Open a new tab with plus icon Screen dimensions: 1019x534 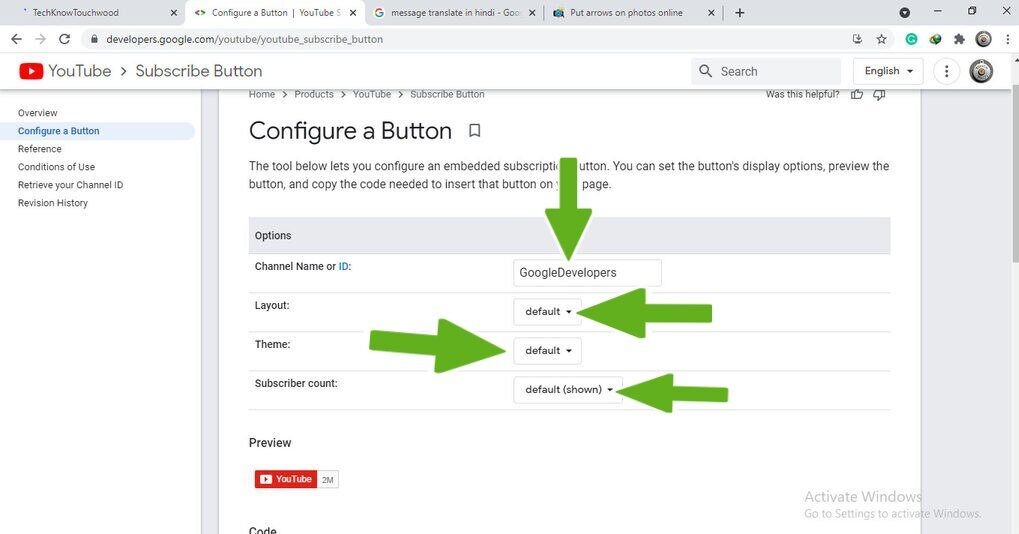click(740, 12)
